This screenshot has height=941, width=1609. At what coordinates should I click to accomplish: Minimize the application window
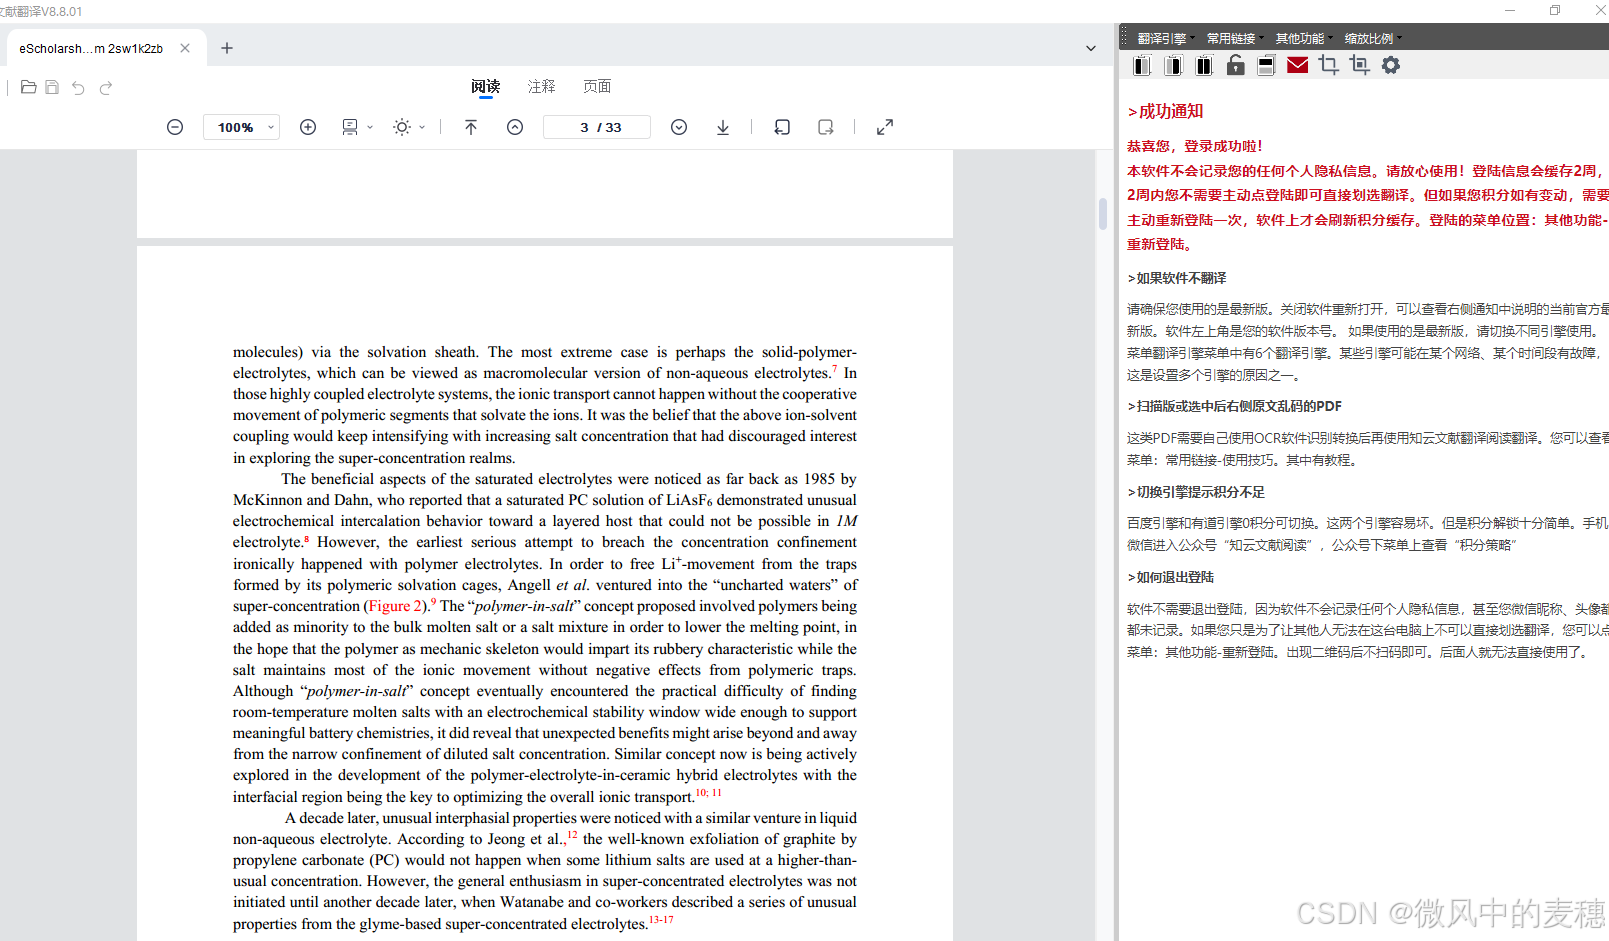click(x=1510, y=10)
